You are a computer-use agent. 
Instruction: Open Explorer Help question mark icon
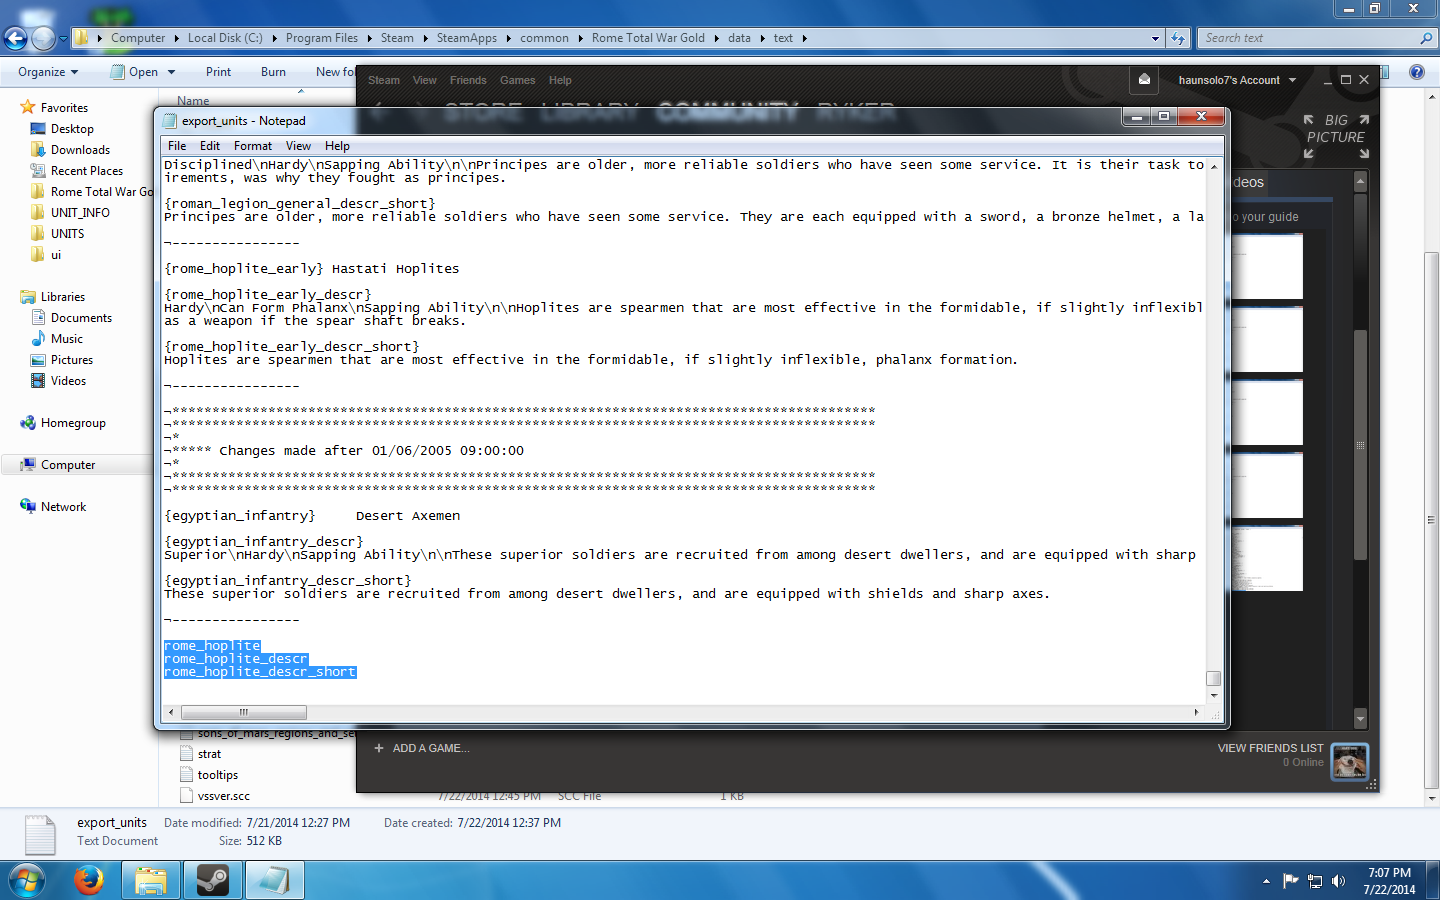click(x=1416, y=72)
